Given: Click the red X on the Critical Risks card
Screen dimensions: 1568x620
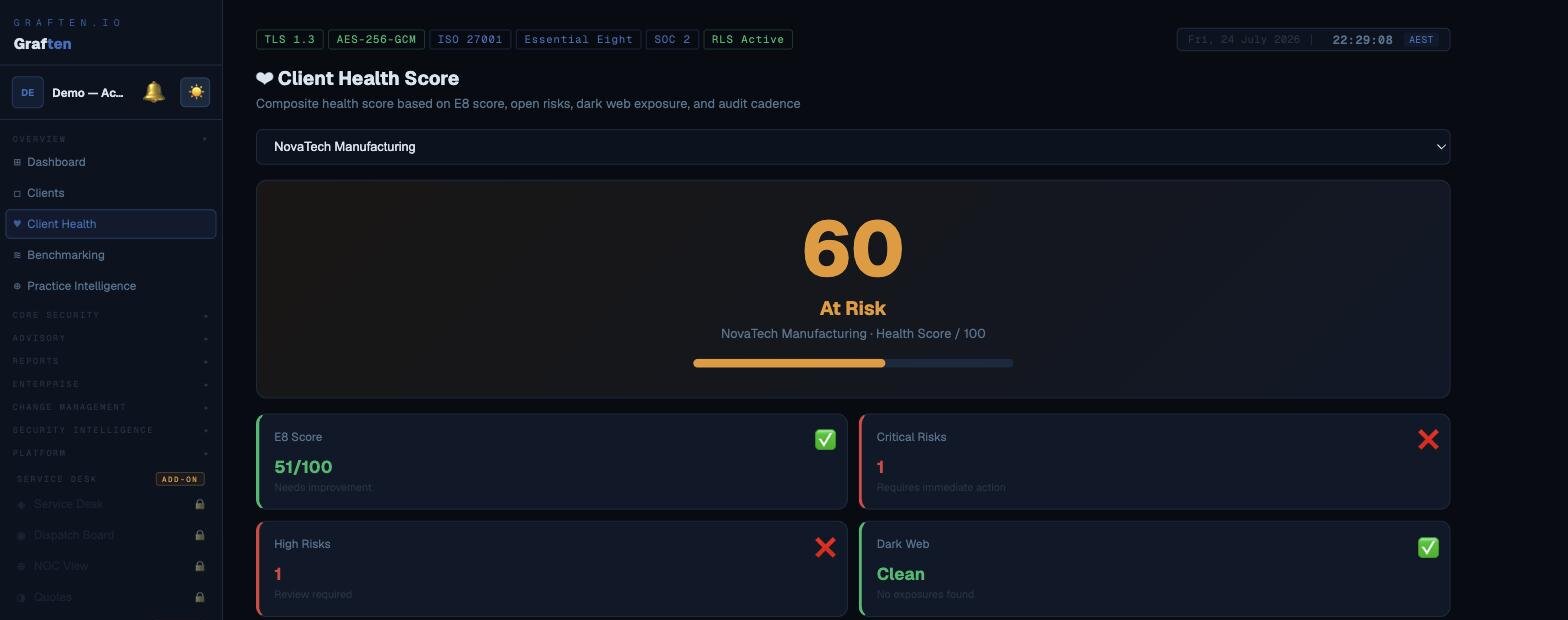Looking at the screenshot, I should coord(1428,440).
